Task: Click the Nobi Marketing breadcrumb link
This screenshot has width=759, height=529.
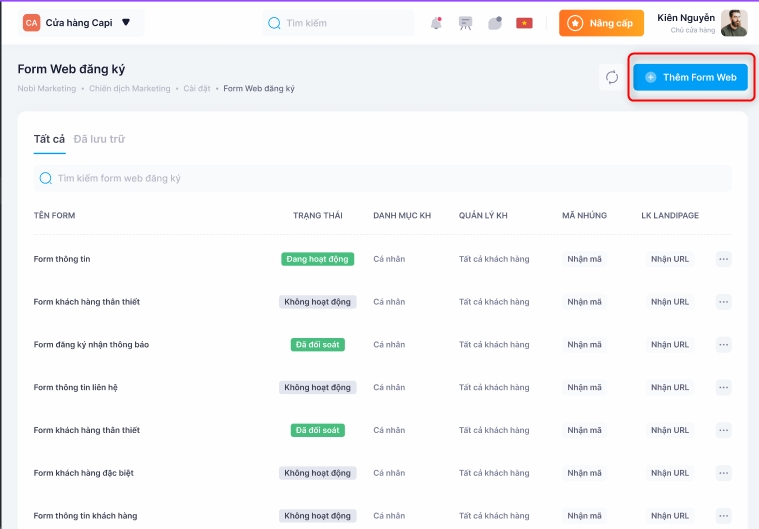Action: pyautogui.click(x=46, y=89)
